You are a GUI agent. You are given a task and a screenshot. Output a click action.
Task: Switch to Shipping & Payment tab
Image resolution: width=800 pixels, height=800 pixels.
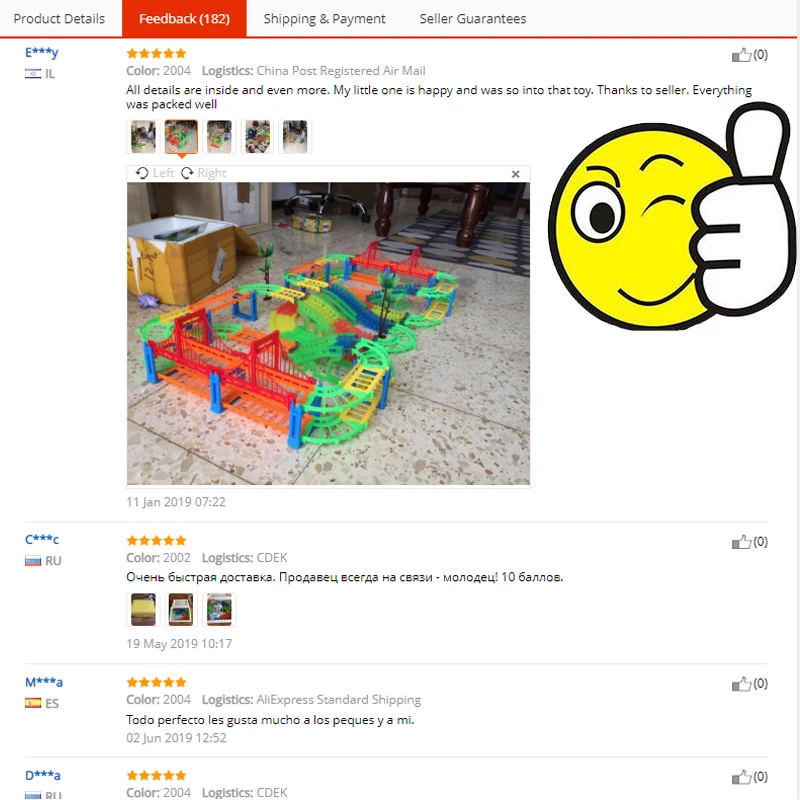324,18
